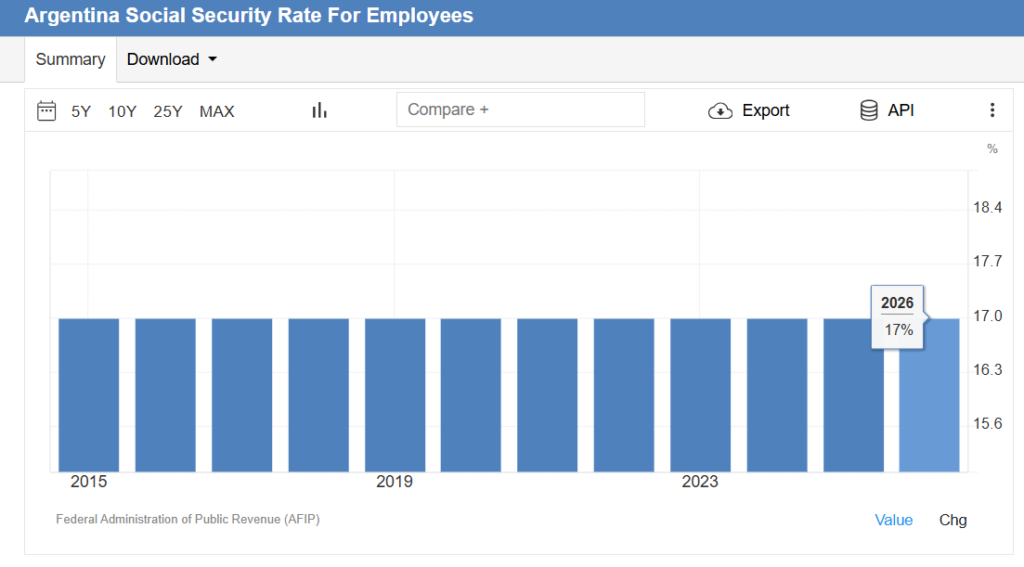Click the API database icon

pyautogui.click(x=869, y=111)
